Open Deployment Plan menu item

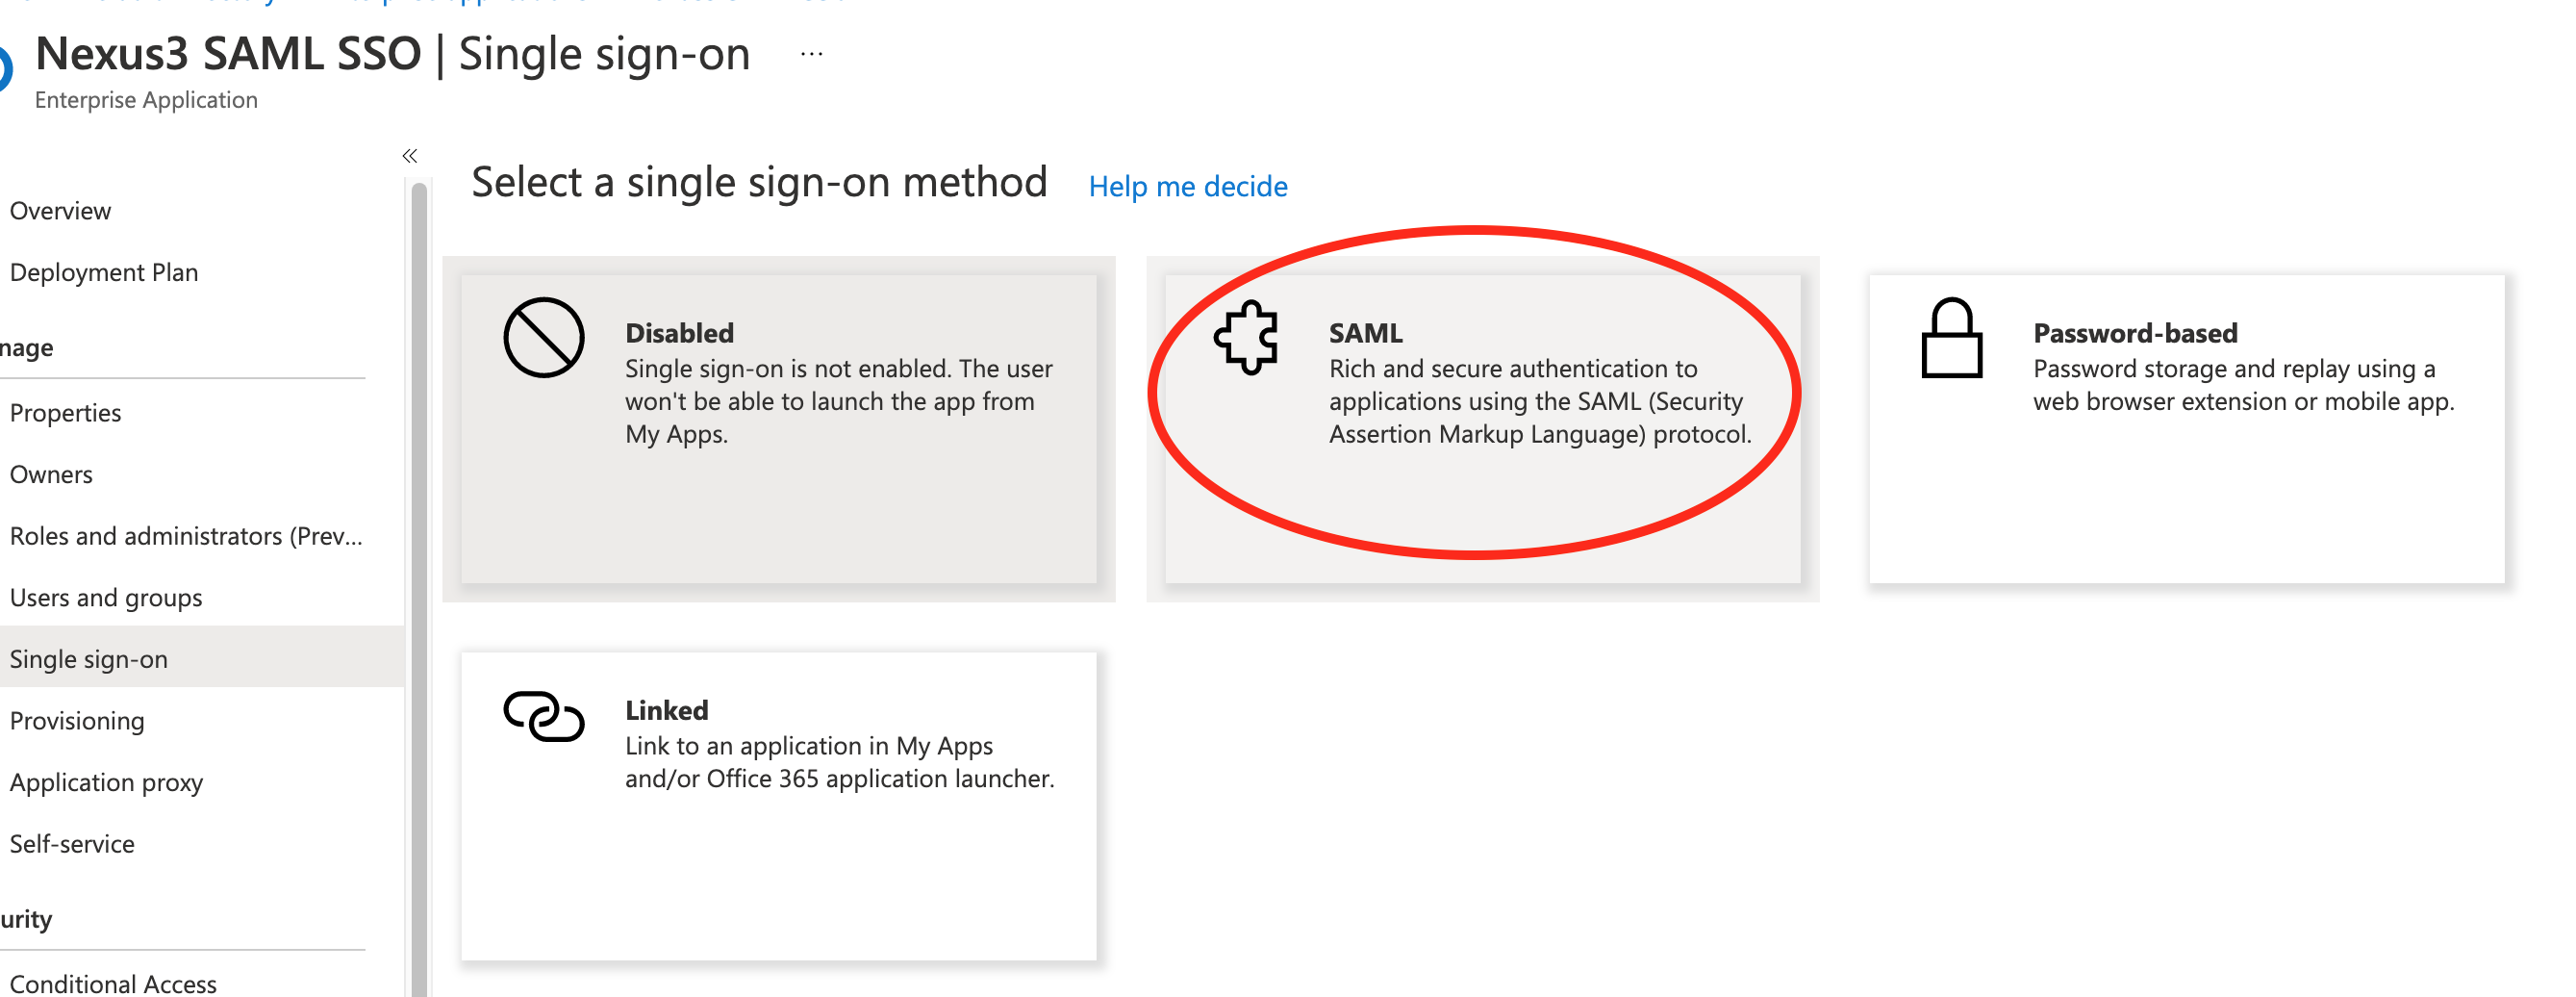pyautogui.click(x=104, y=272)
